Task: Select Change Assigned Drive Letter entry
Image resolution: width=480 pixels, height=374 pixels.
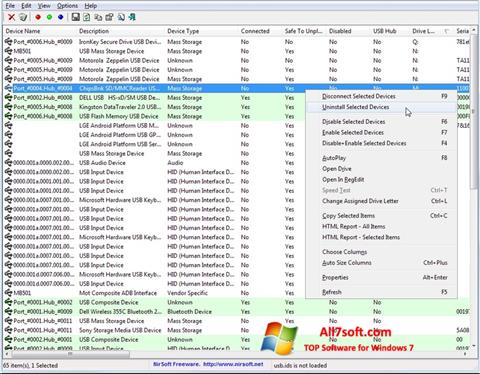Action: 382,201
